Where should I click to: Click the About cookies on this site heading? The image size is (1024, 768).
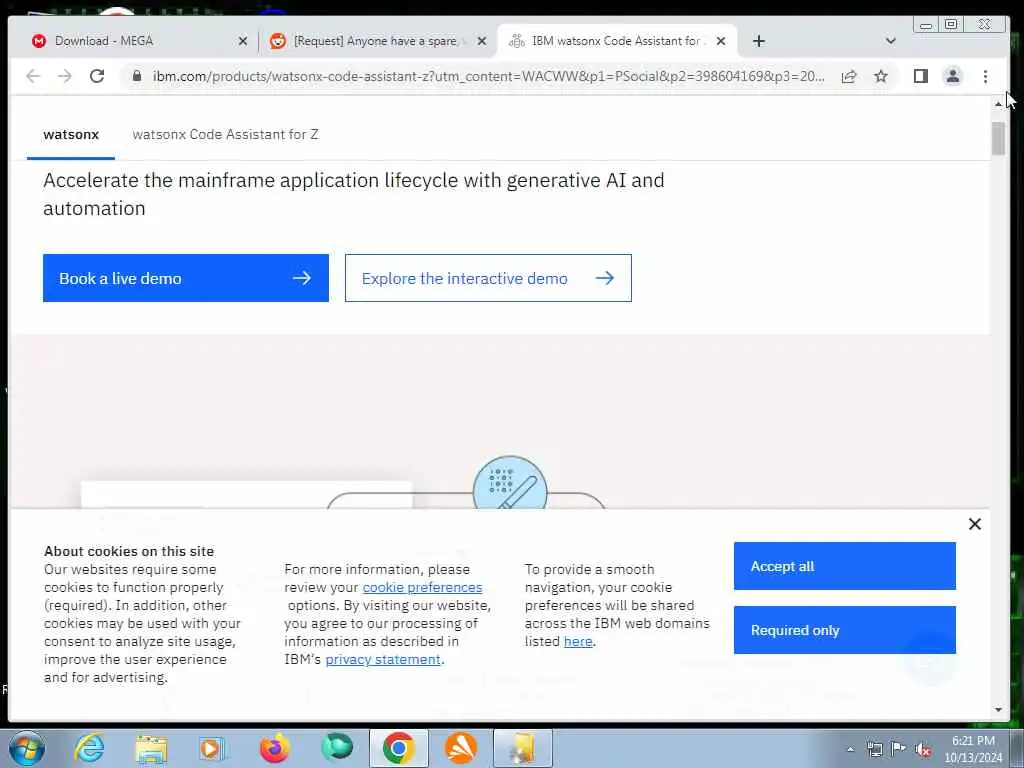point(129,551)
